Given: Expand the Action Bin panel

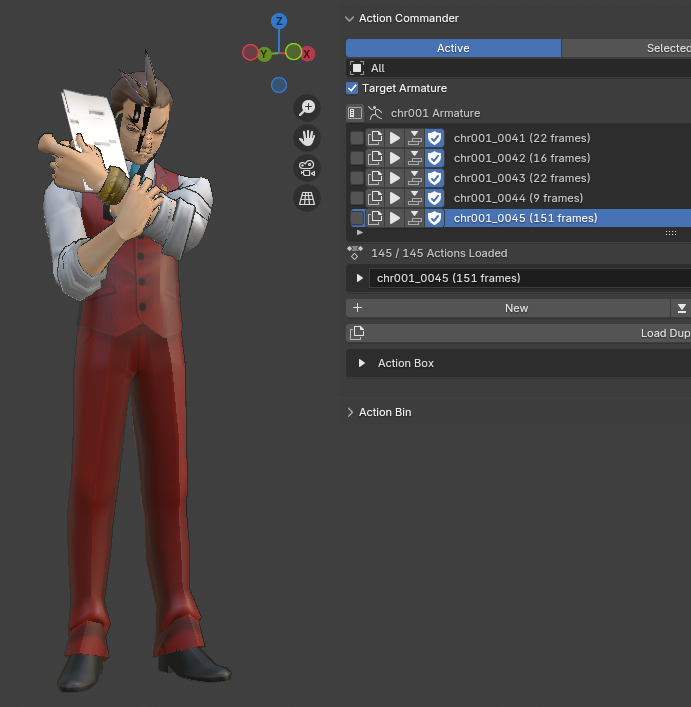Looking at the screenshot, I should (x=350, y=412).
